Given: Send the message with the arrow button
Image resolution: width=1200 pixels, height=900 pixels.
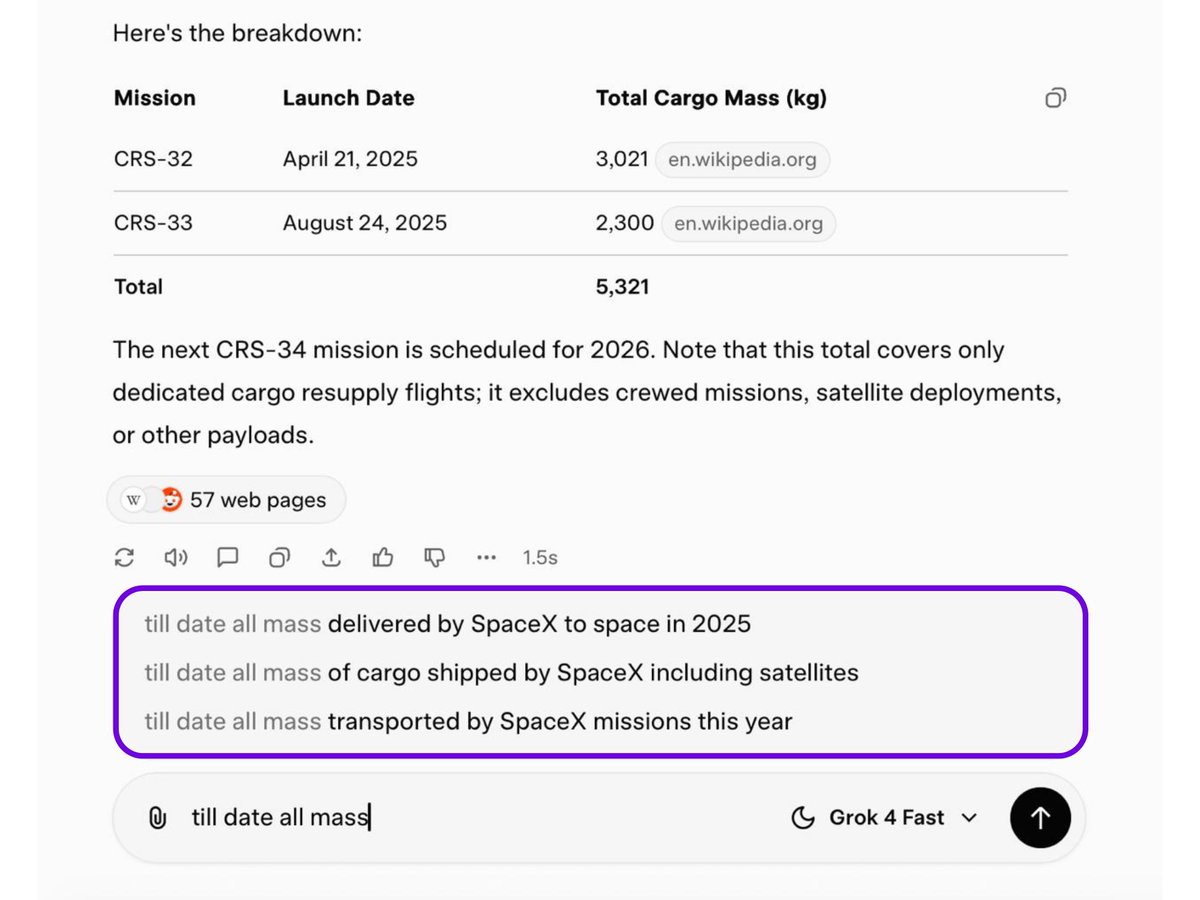Looking at the screenshot, I should point(1040,818).
